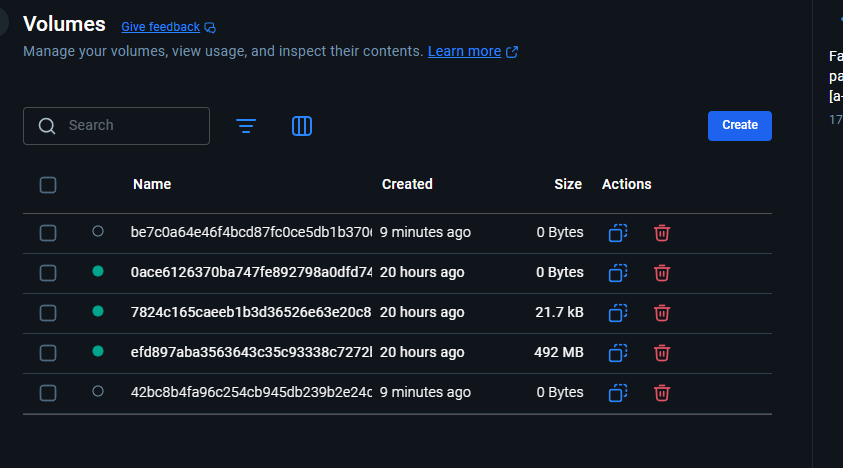Focus the Search volumes field
This screenshot has height=468, width=843.
pyautogui.click(x=116, y=126)
